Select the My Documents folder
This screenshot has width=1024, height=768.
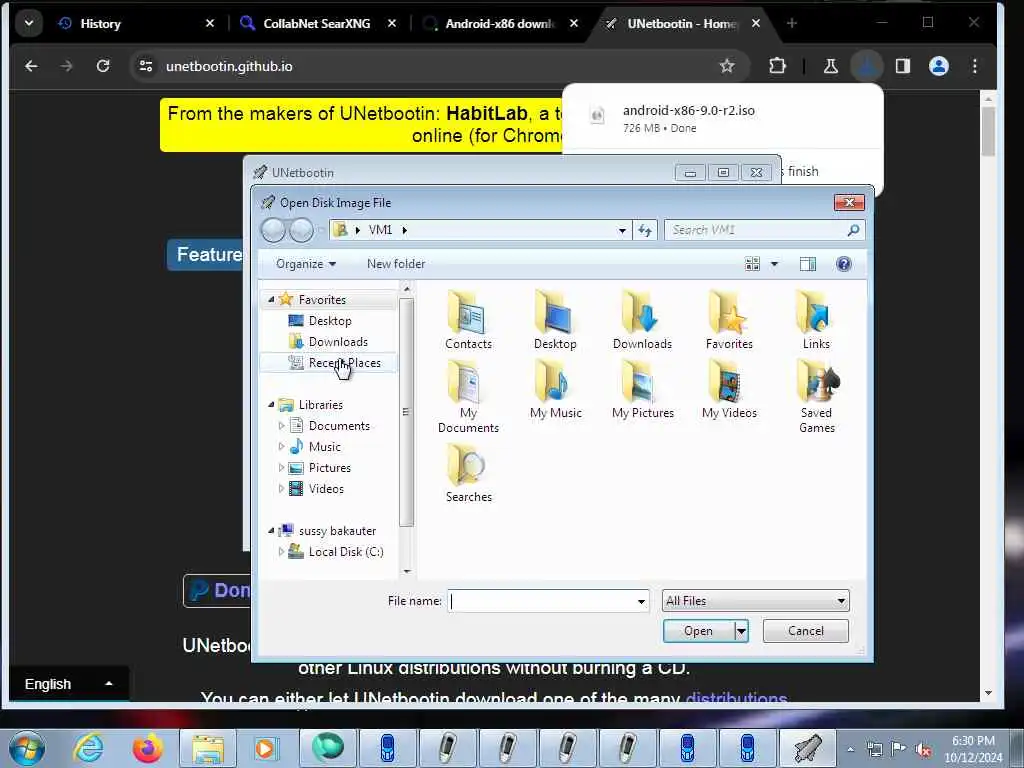(x=468, y=398)
